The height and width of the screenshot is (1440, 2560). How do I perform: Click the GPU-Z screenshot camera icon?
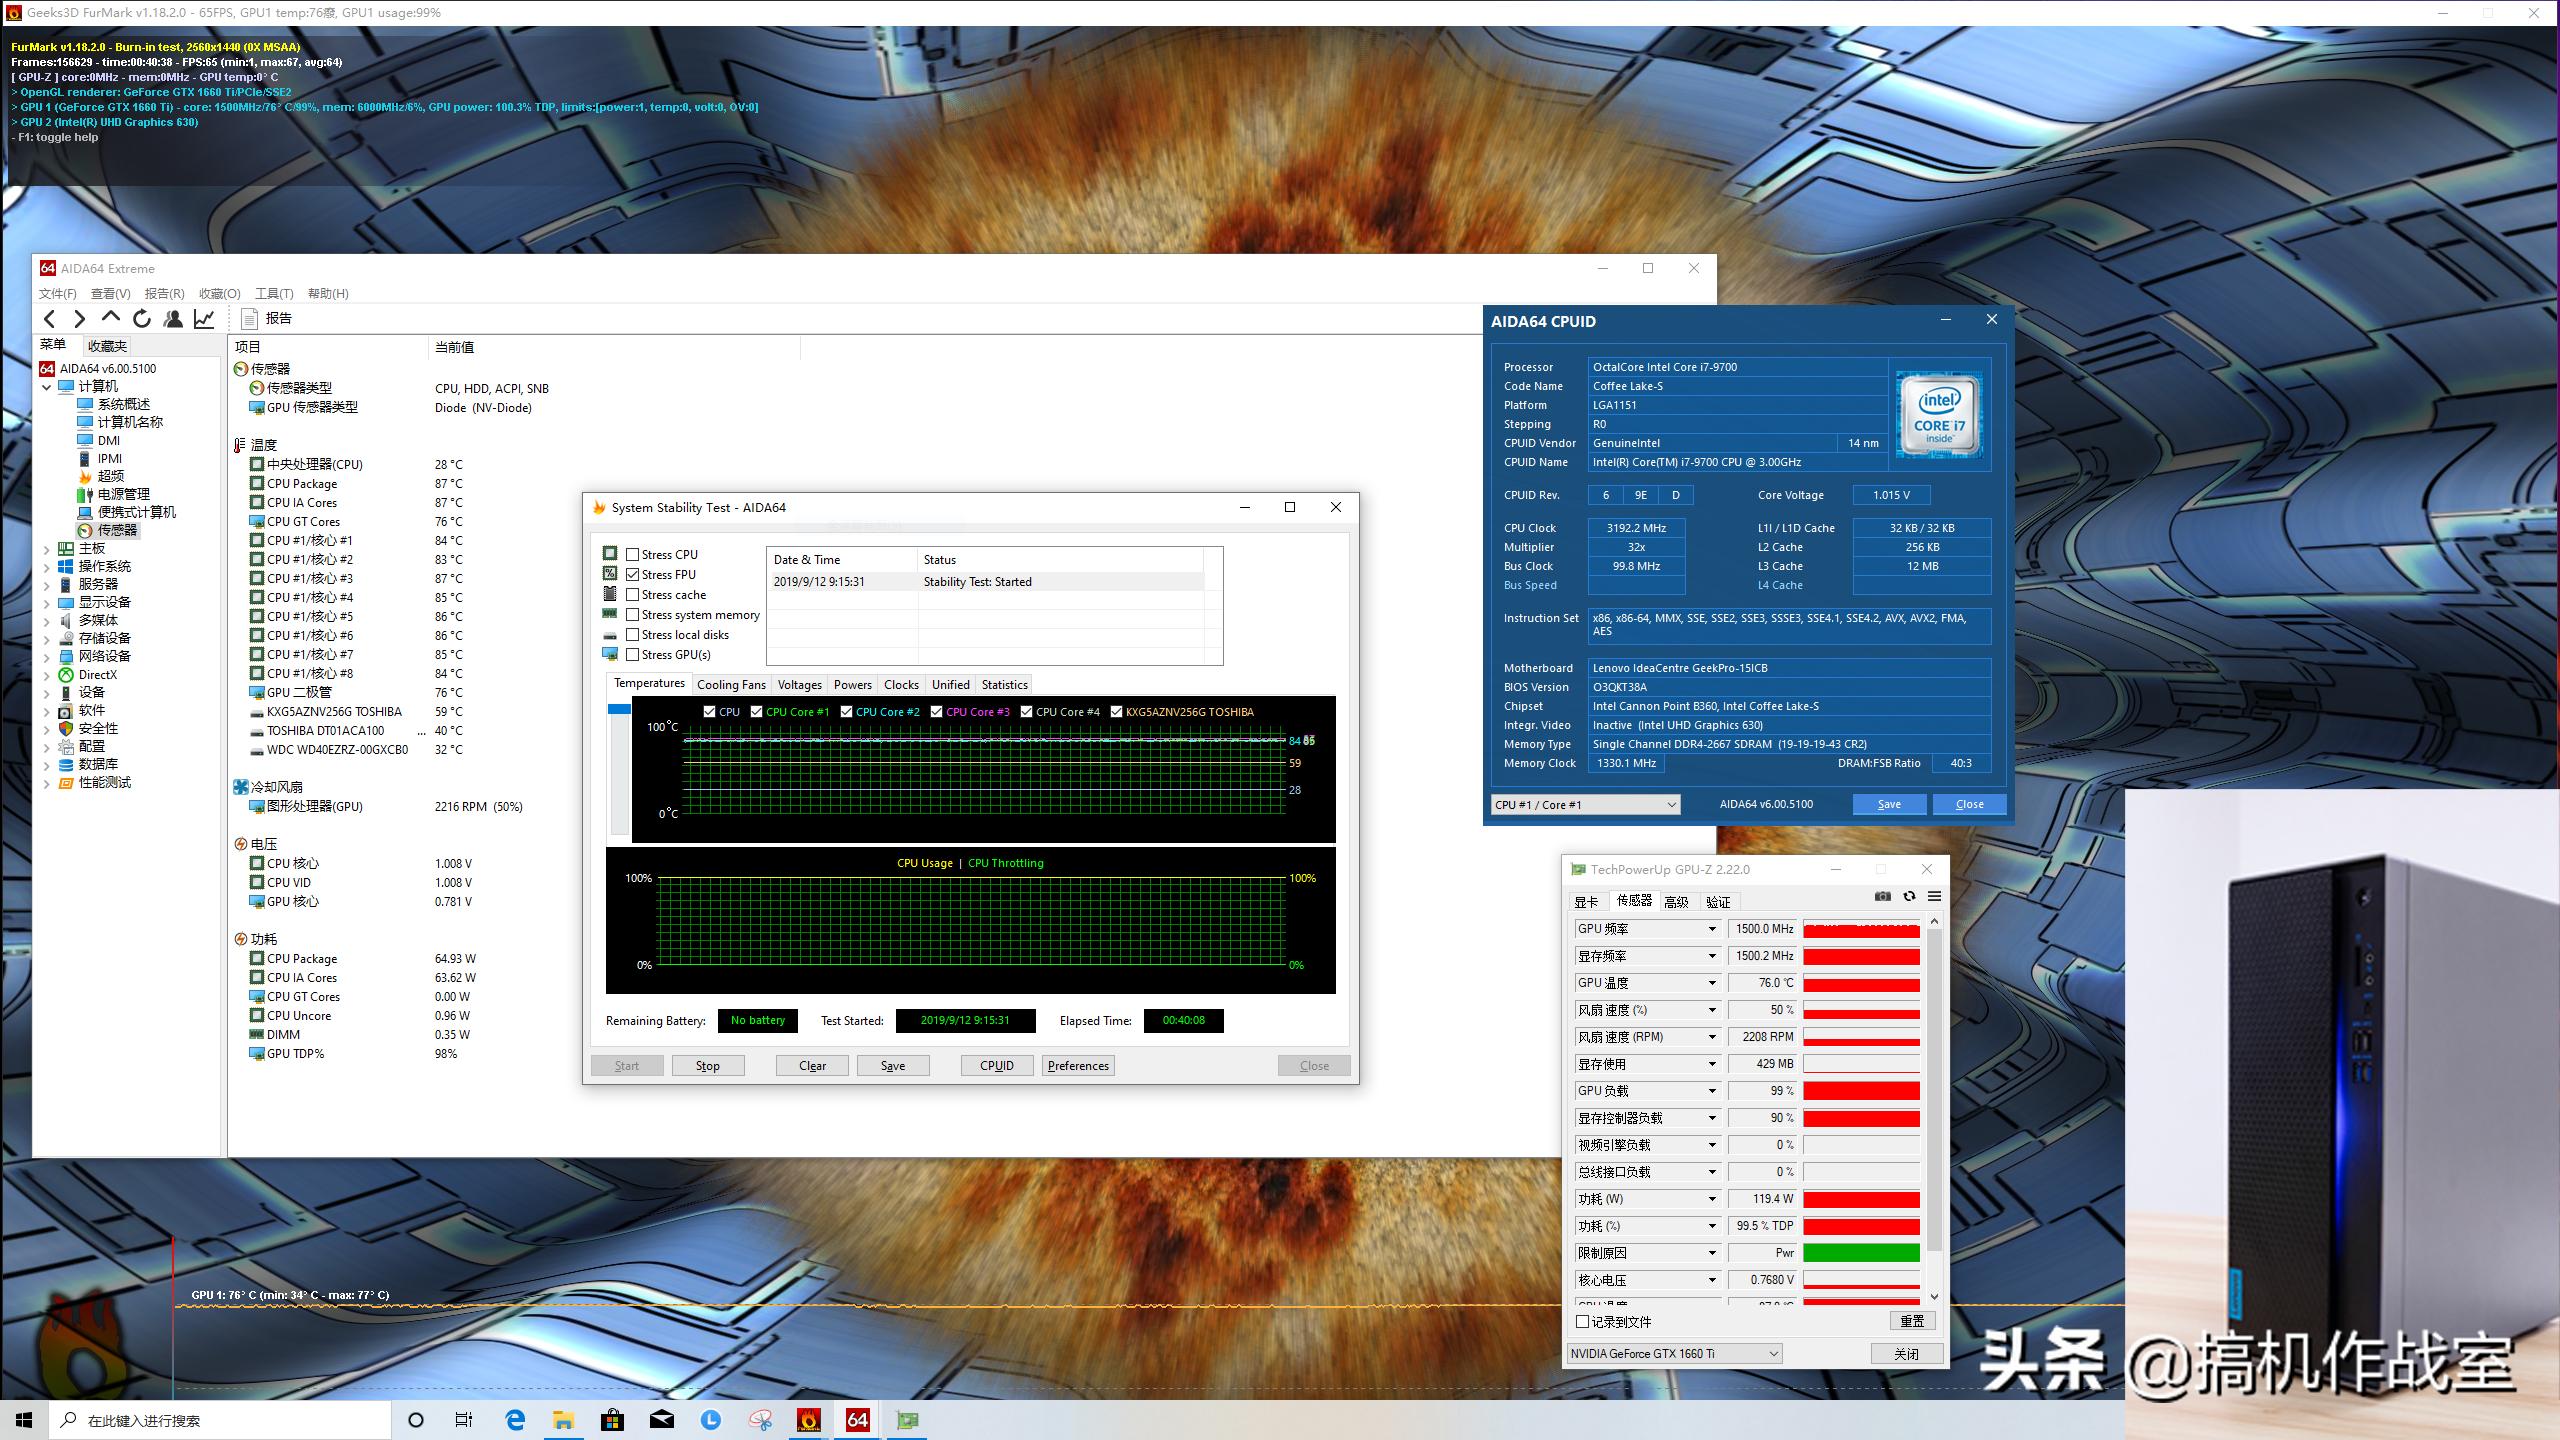[x=1882, y=897]
